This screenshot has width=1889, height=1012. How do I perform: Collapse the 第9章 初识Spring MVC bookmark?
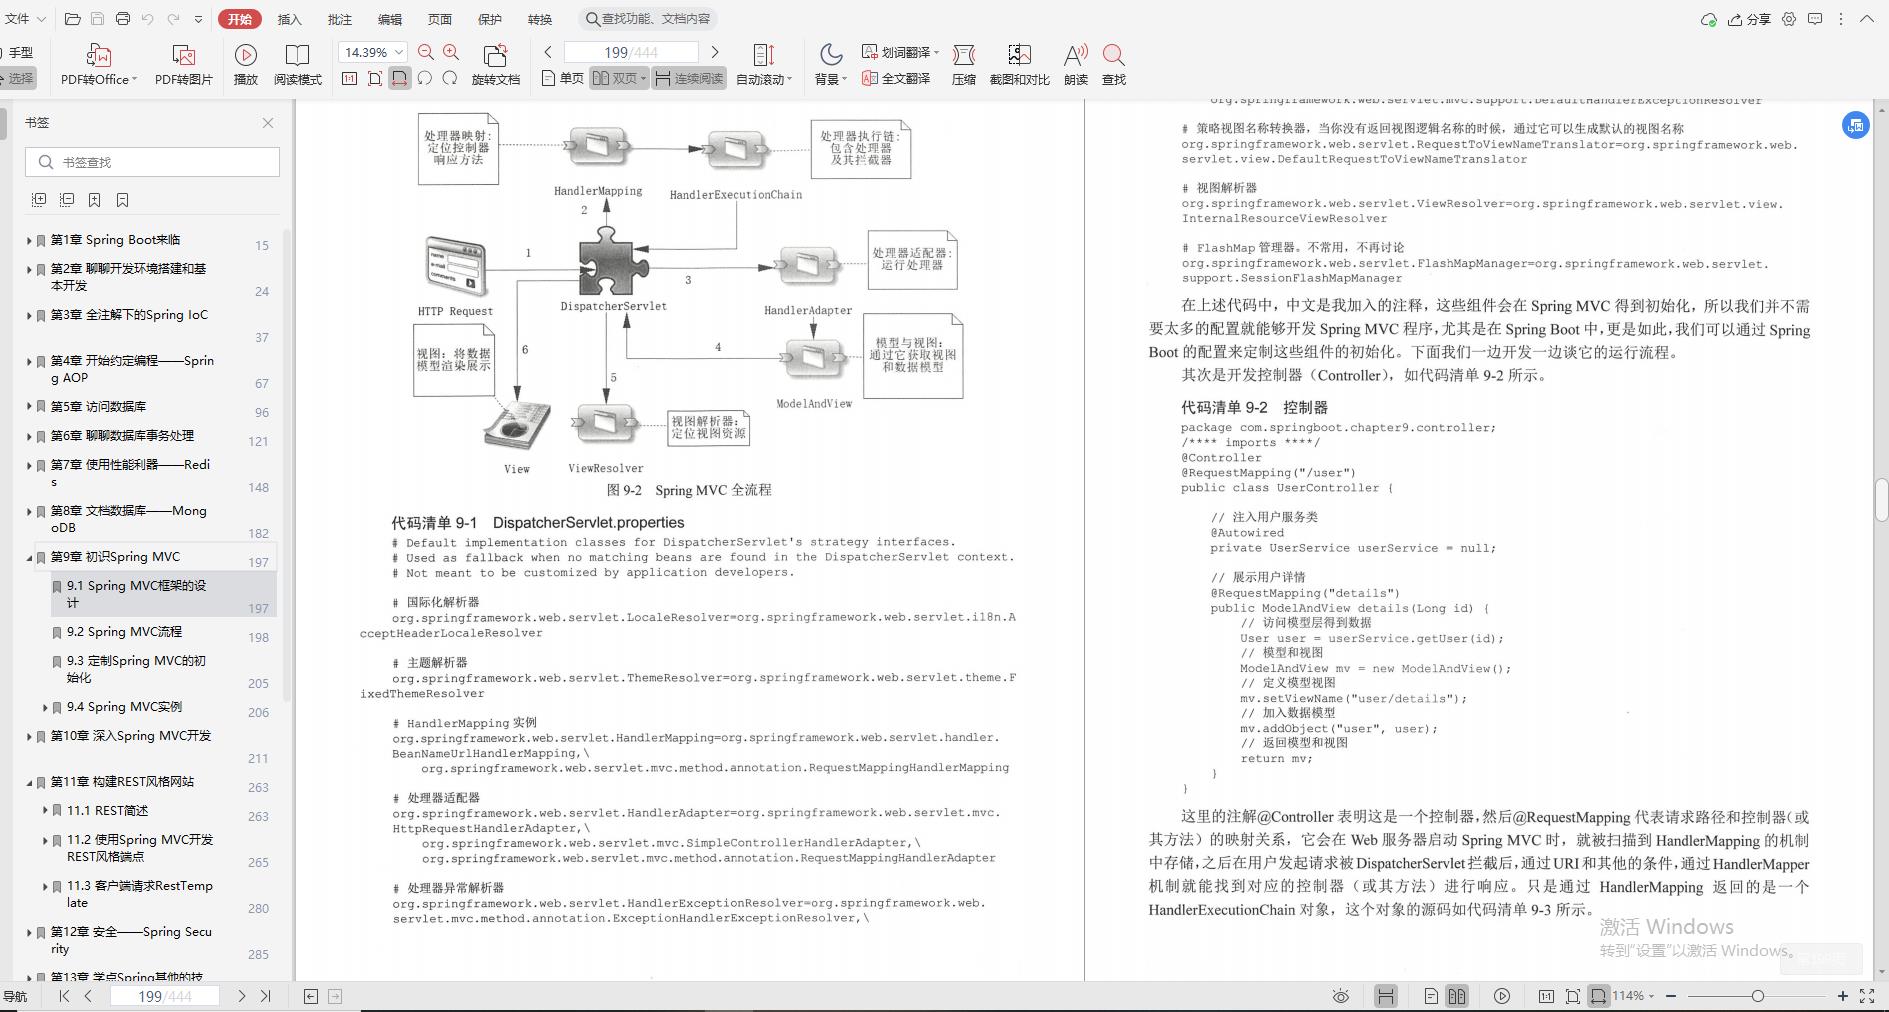[x=29, y=557]
